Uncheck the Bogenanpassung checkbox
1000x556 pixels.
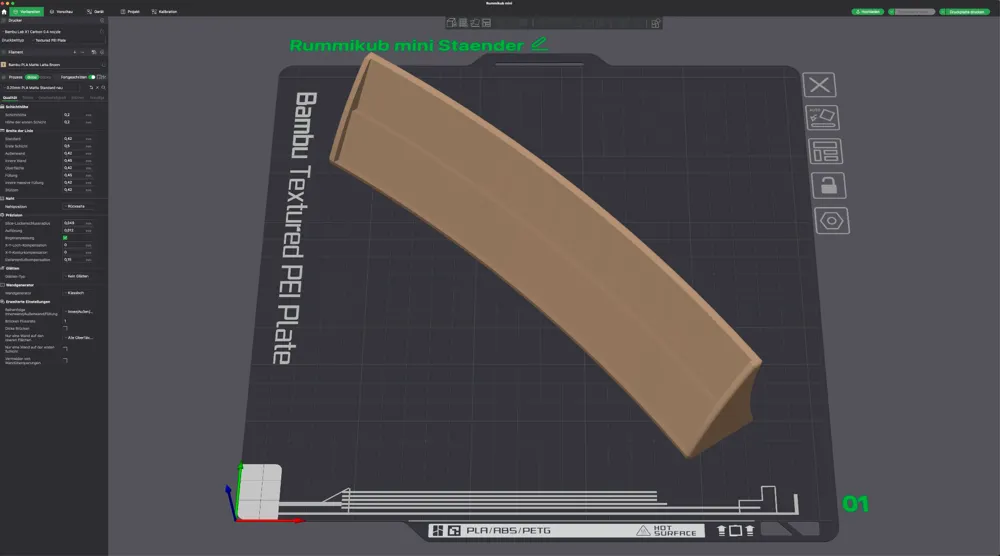66,237
